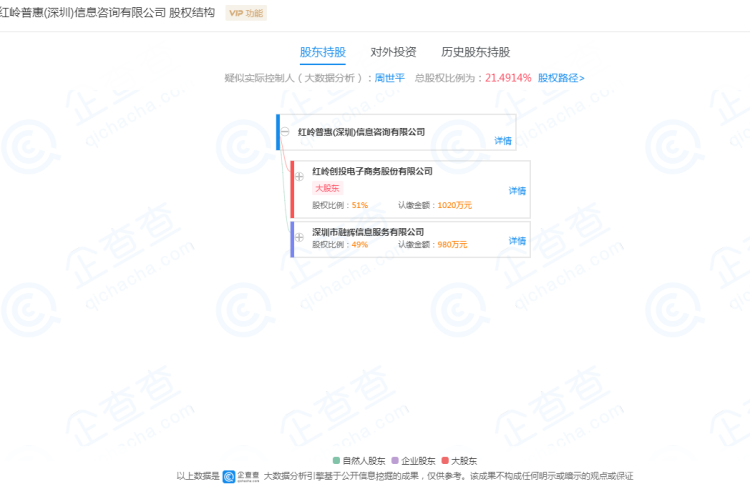This screenshot has width=750, height=489.
Task: View the 股权路径 link
Action: point(561,78)
